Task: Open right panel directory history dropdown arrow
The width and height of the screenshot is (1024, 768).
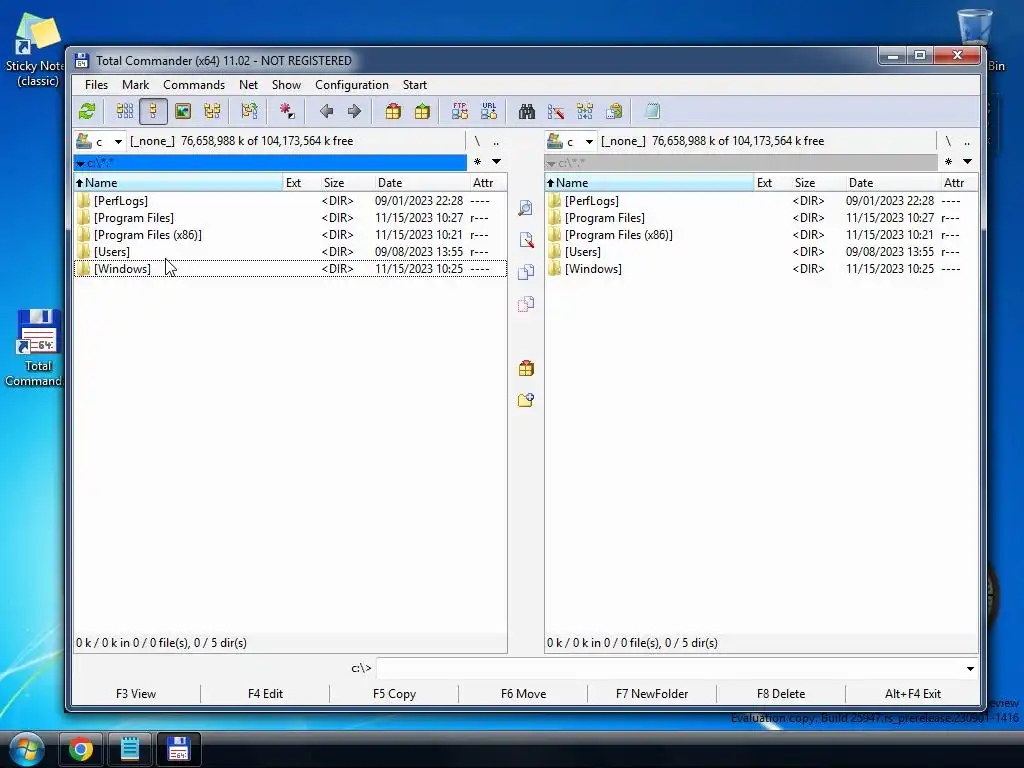Action: click(967, 161)
